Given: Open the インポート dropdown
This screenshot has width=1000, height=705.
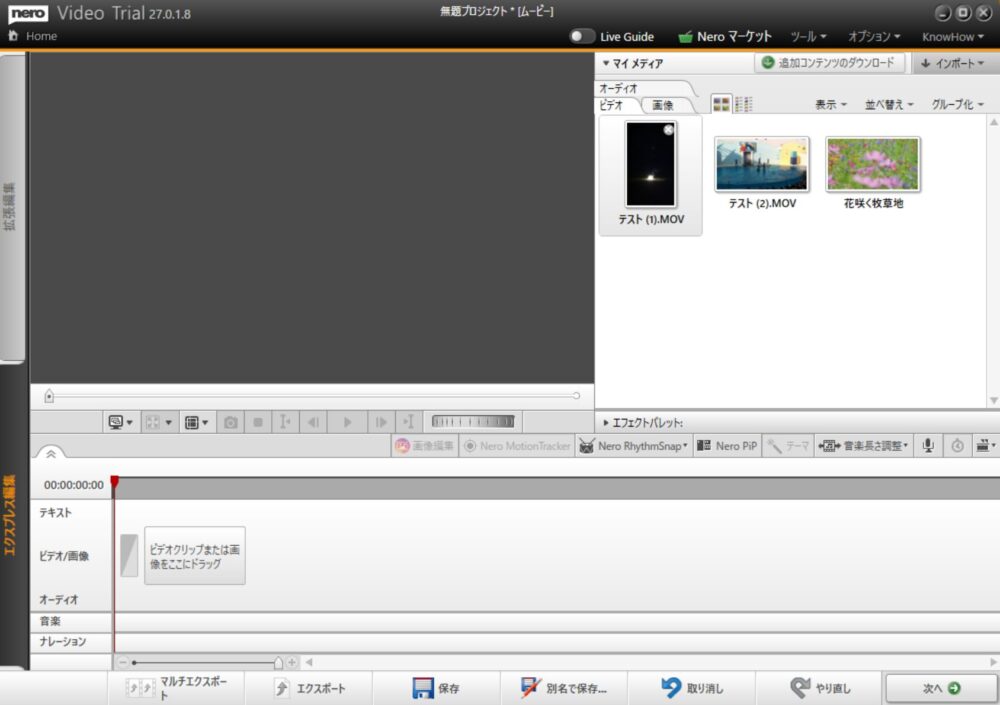Looking at the screenshot, I should 952,63.
